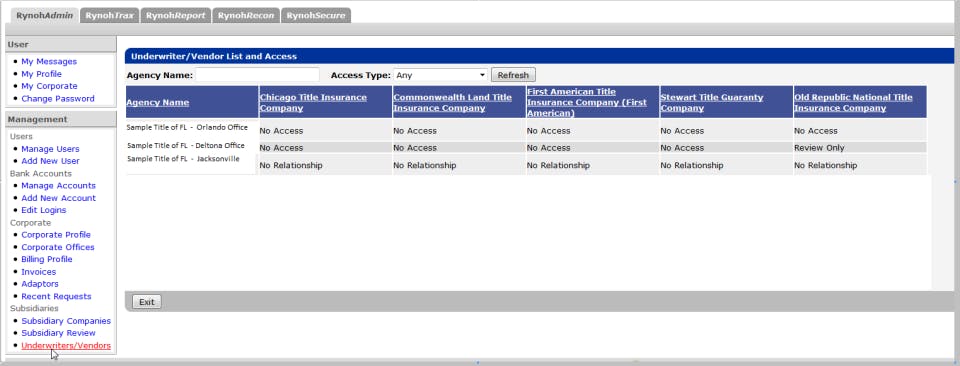This screenshot has width=960, height=366.
Task: Sort by Stewart Title Guaranty Company column
Action: click(712, 102)
